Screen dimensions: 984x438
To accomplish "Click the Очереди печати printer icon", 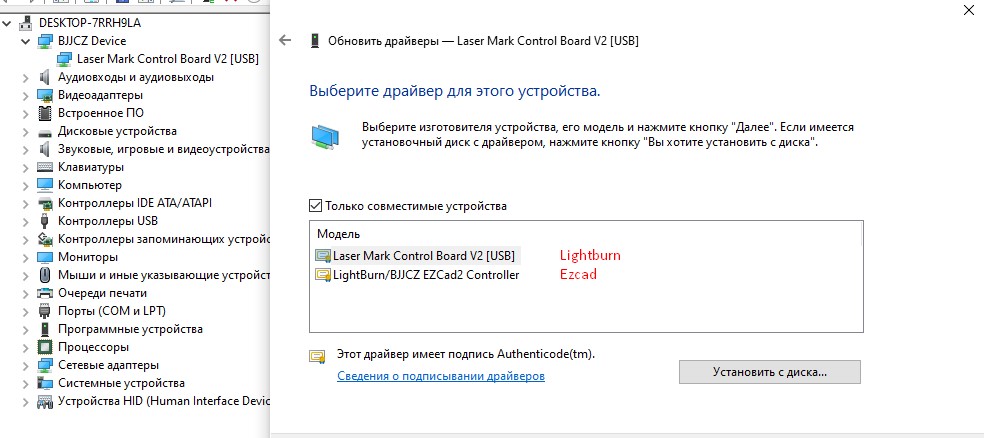I will (45, 293).
